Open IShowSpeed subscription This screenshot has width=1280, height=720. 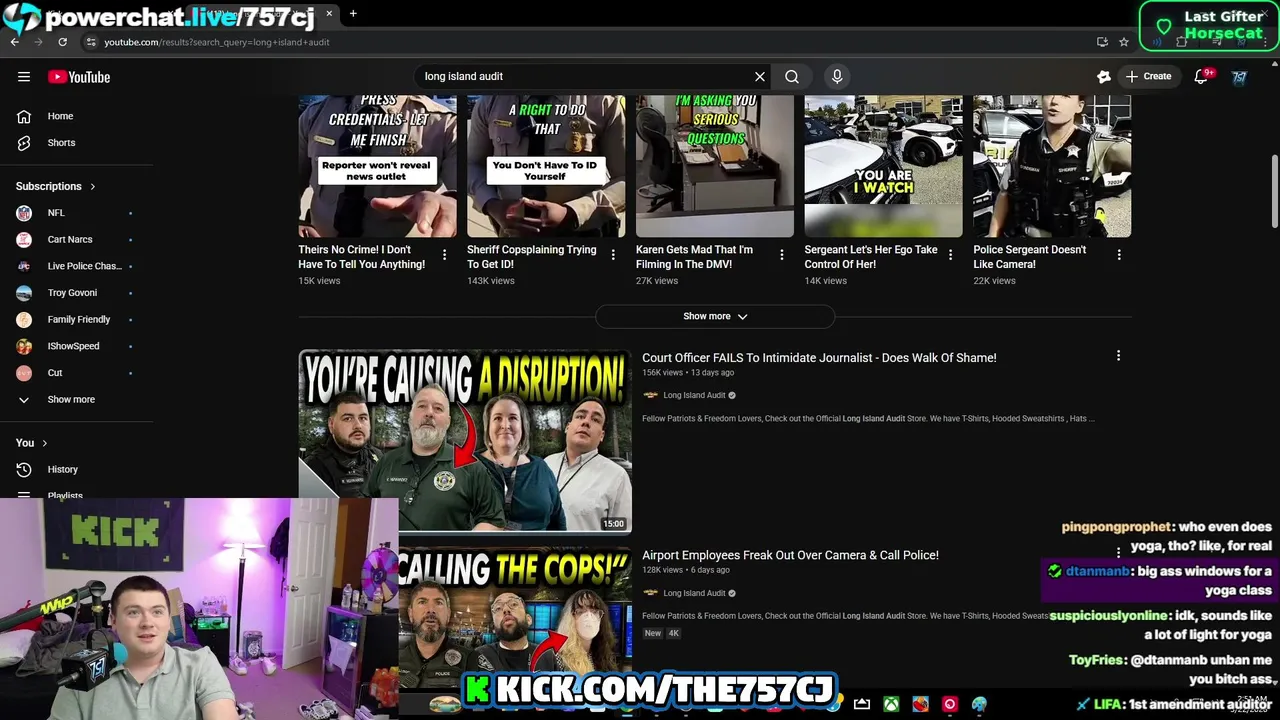73,346
